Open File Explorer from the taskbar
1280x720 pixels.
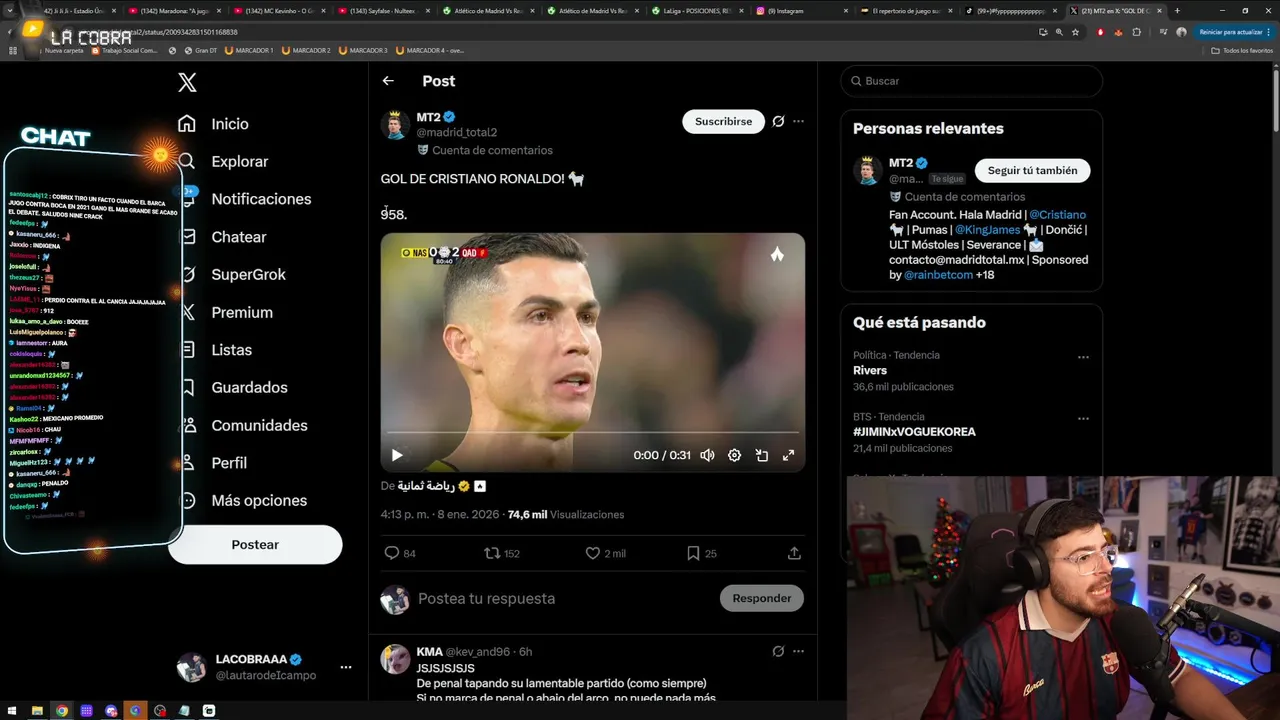[x=37, y=711]
